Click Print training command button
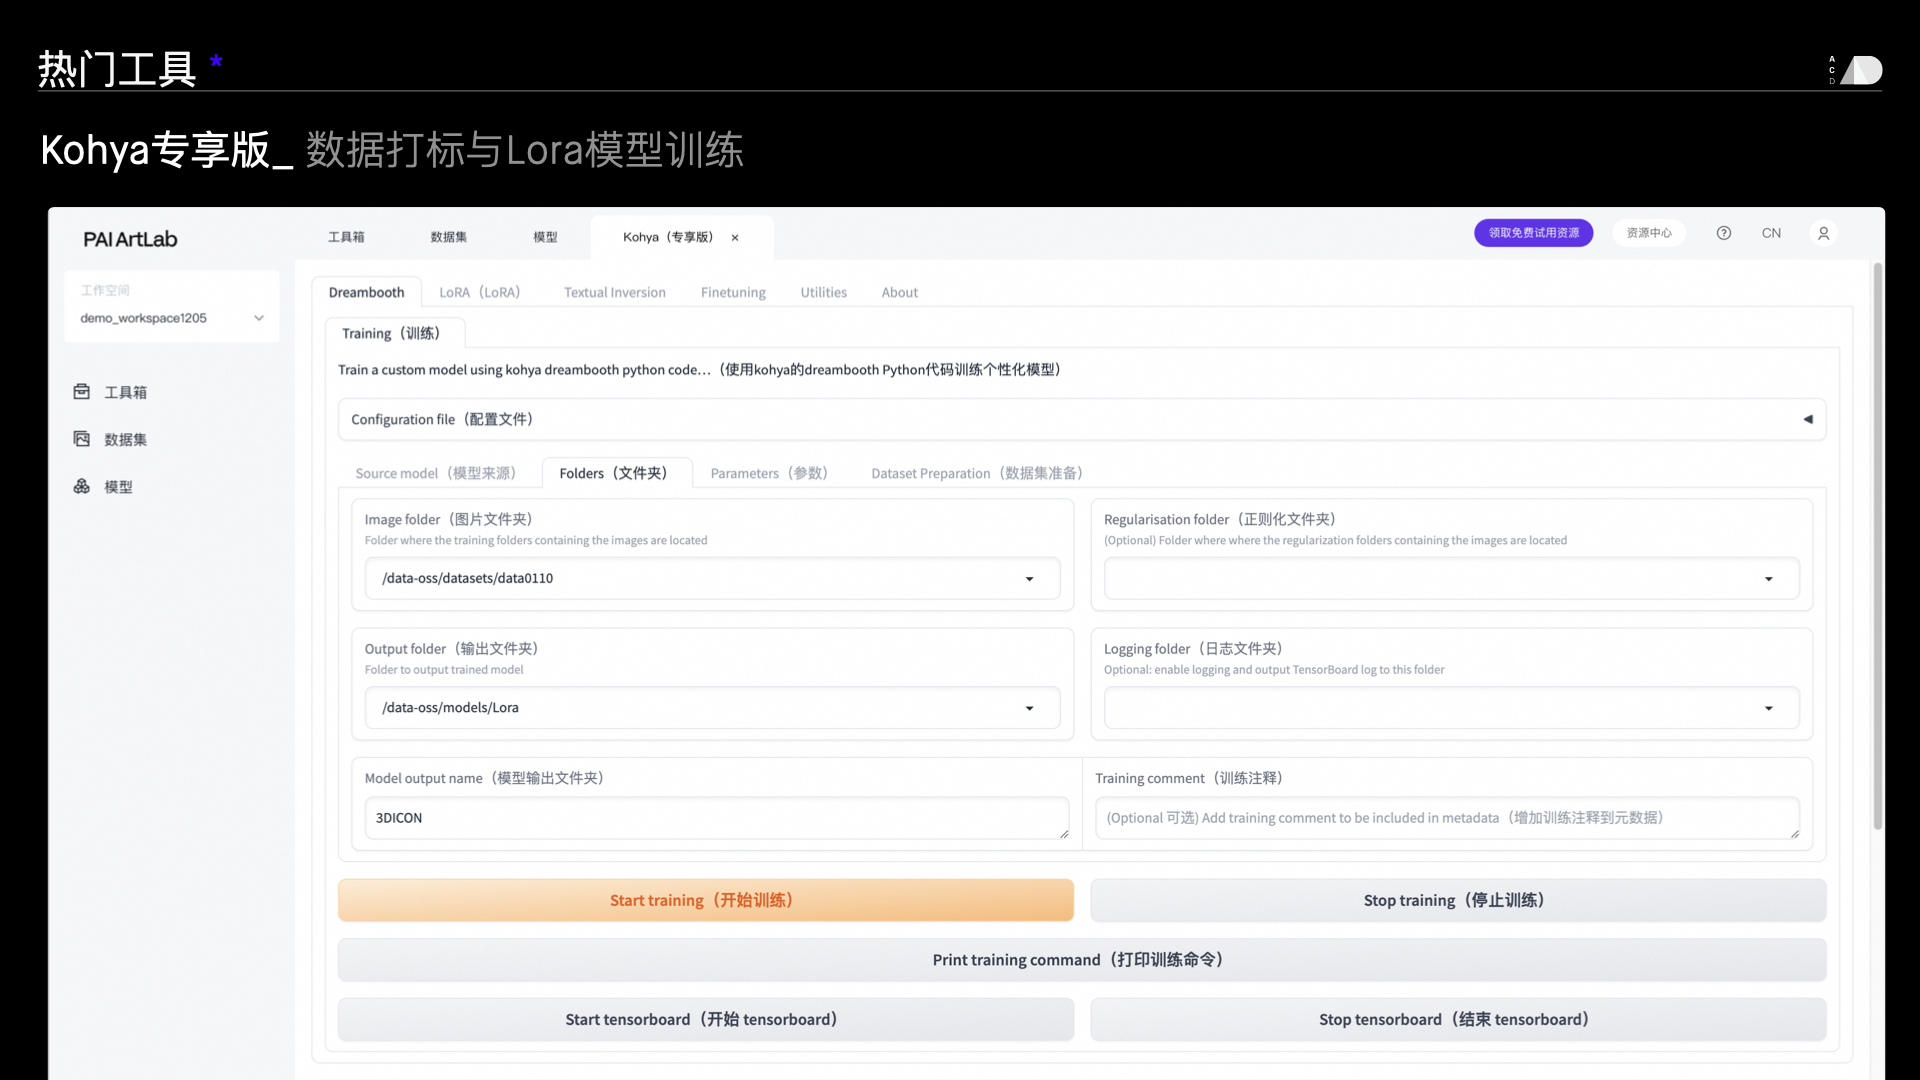This screenshot has width=1920, height=1080. 1081,960
